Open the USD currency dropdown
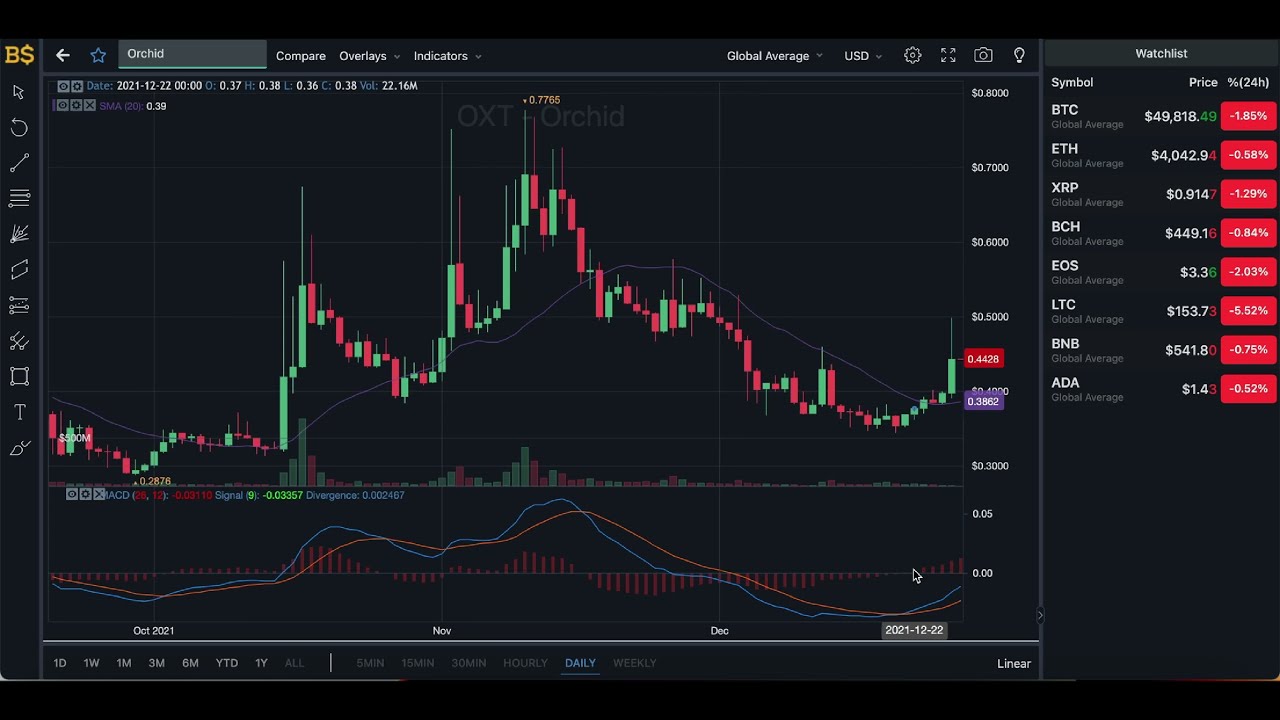 [863, 56]
